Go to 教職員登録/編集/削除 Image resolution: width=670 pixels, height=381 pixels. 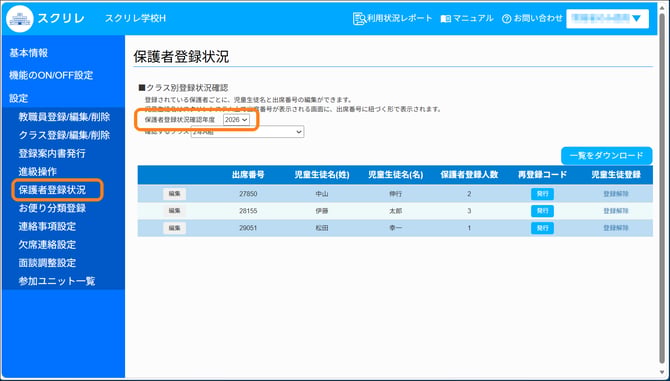[x=64, y=117]
